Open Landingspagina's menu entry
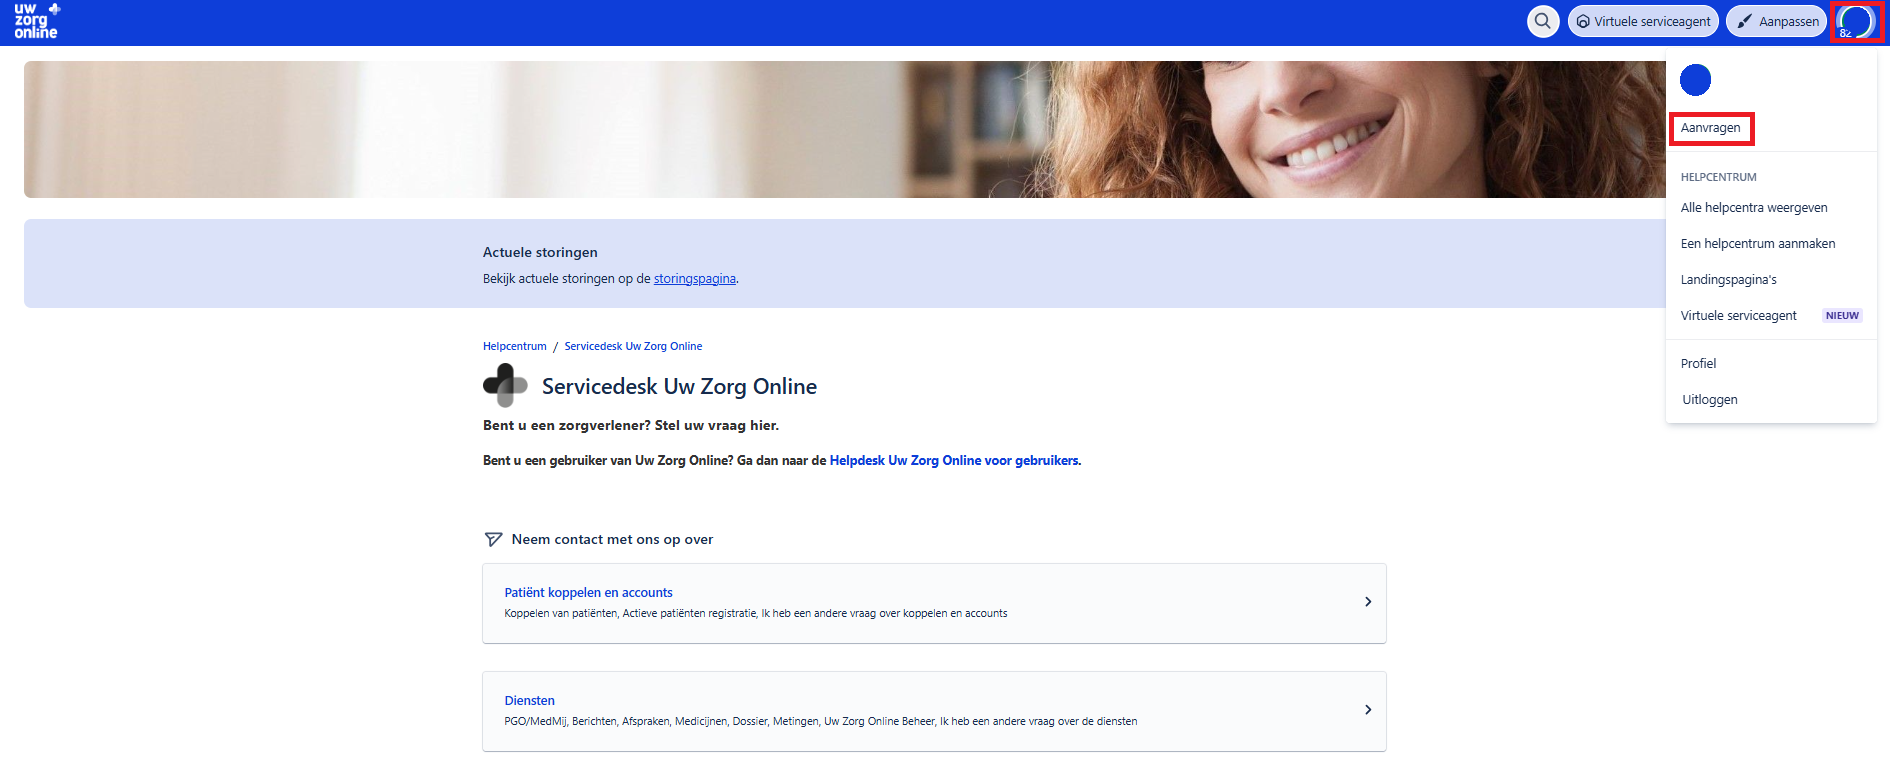Screen dimensions: 1890x778 click(x=1728, y=280)
